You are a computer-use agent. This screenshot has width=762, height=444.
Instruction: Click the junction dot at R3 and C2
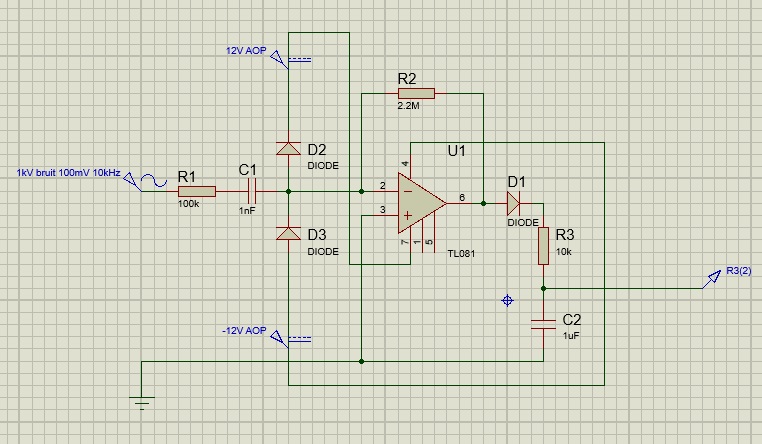pyautogui.click(x=543, y=289)
